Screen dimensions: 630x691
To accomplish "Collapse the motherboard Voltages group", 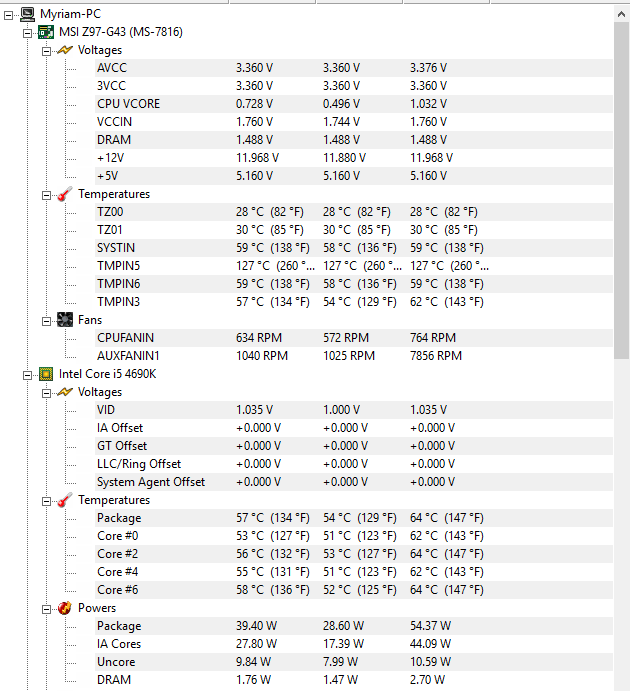I will tap(46, 52).
